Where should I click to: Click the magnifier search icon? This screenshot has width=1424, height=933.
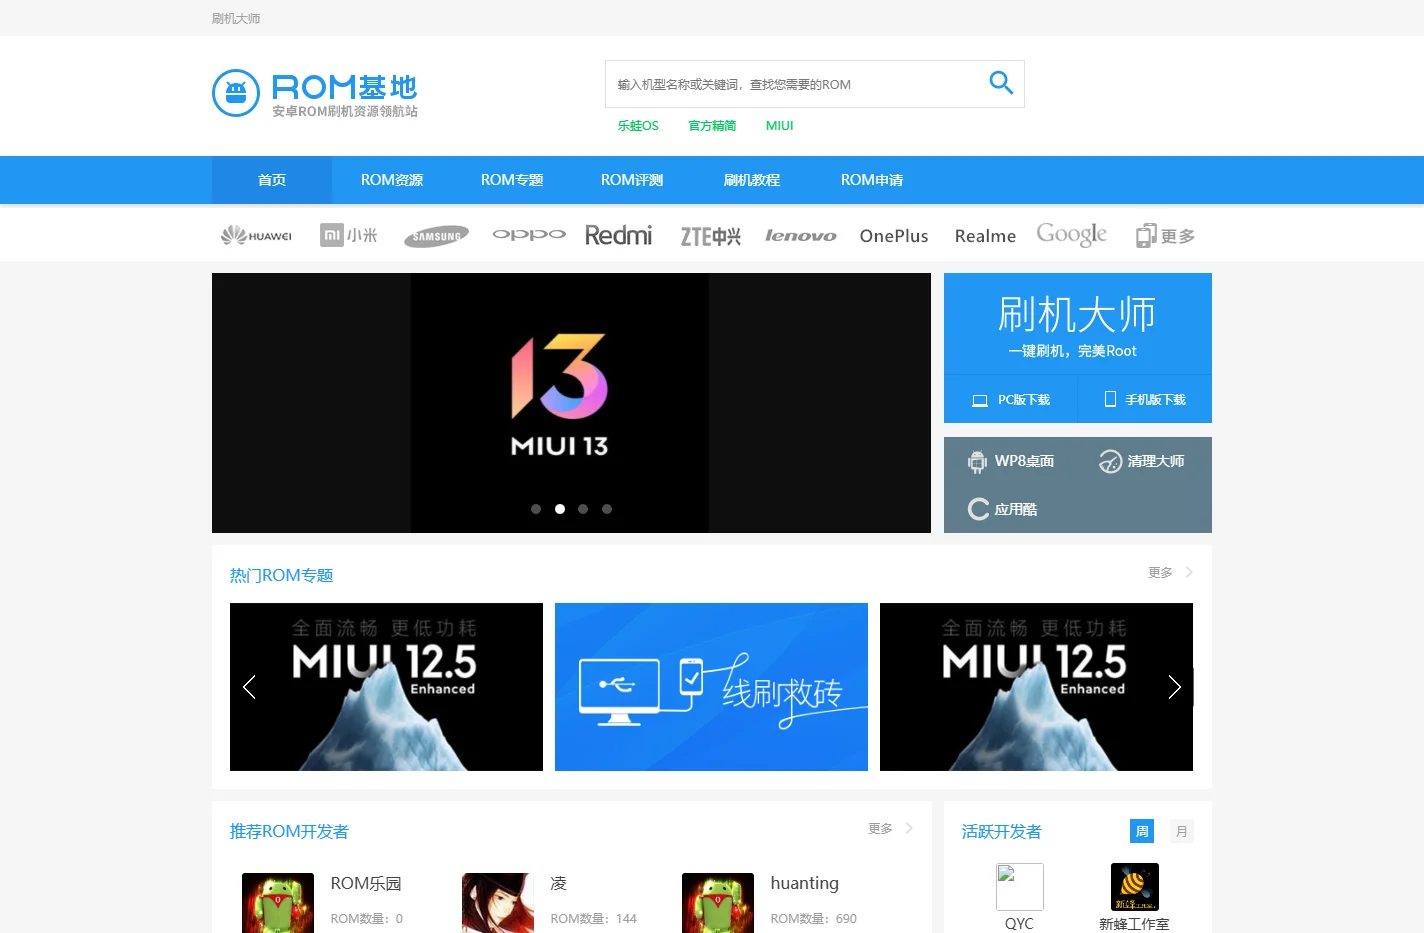(x=1001, y=83)
